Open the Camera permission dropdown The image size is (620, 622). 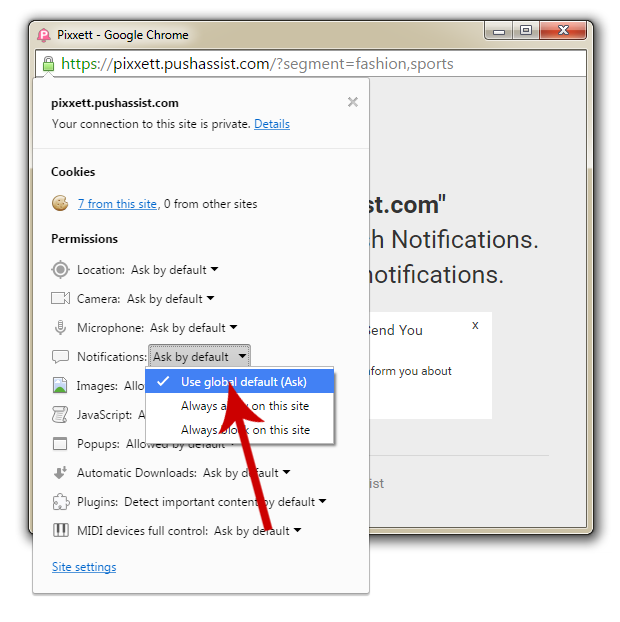[171, 298]
